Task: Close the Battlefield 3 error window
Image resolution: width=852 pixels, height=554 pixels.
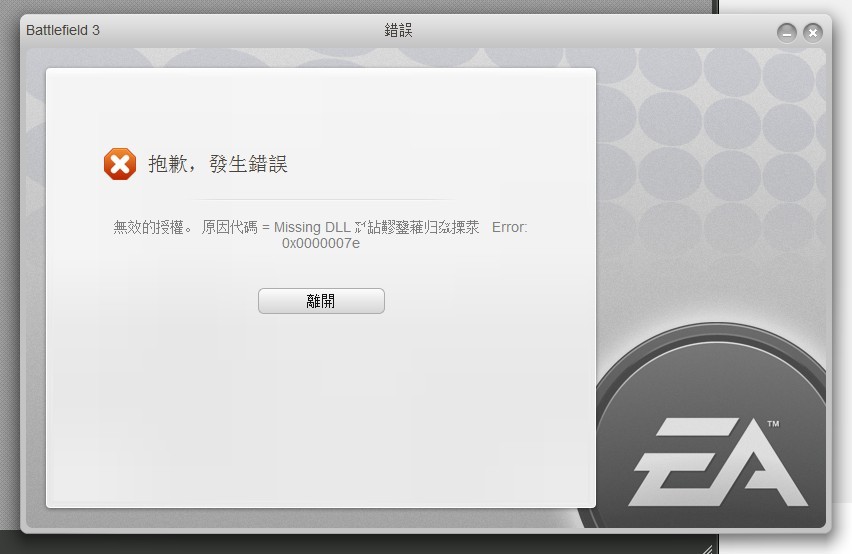Action: tap(813, 33)
